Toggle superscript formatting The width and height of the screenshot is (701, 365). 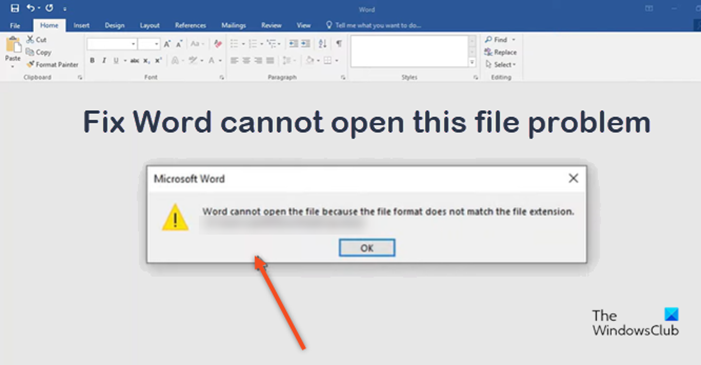tap(158, 60)
